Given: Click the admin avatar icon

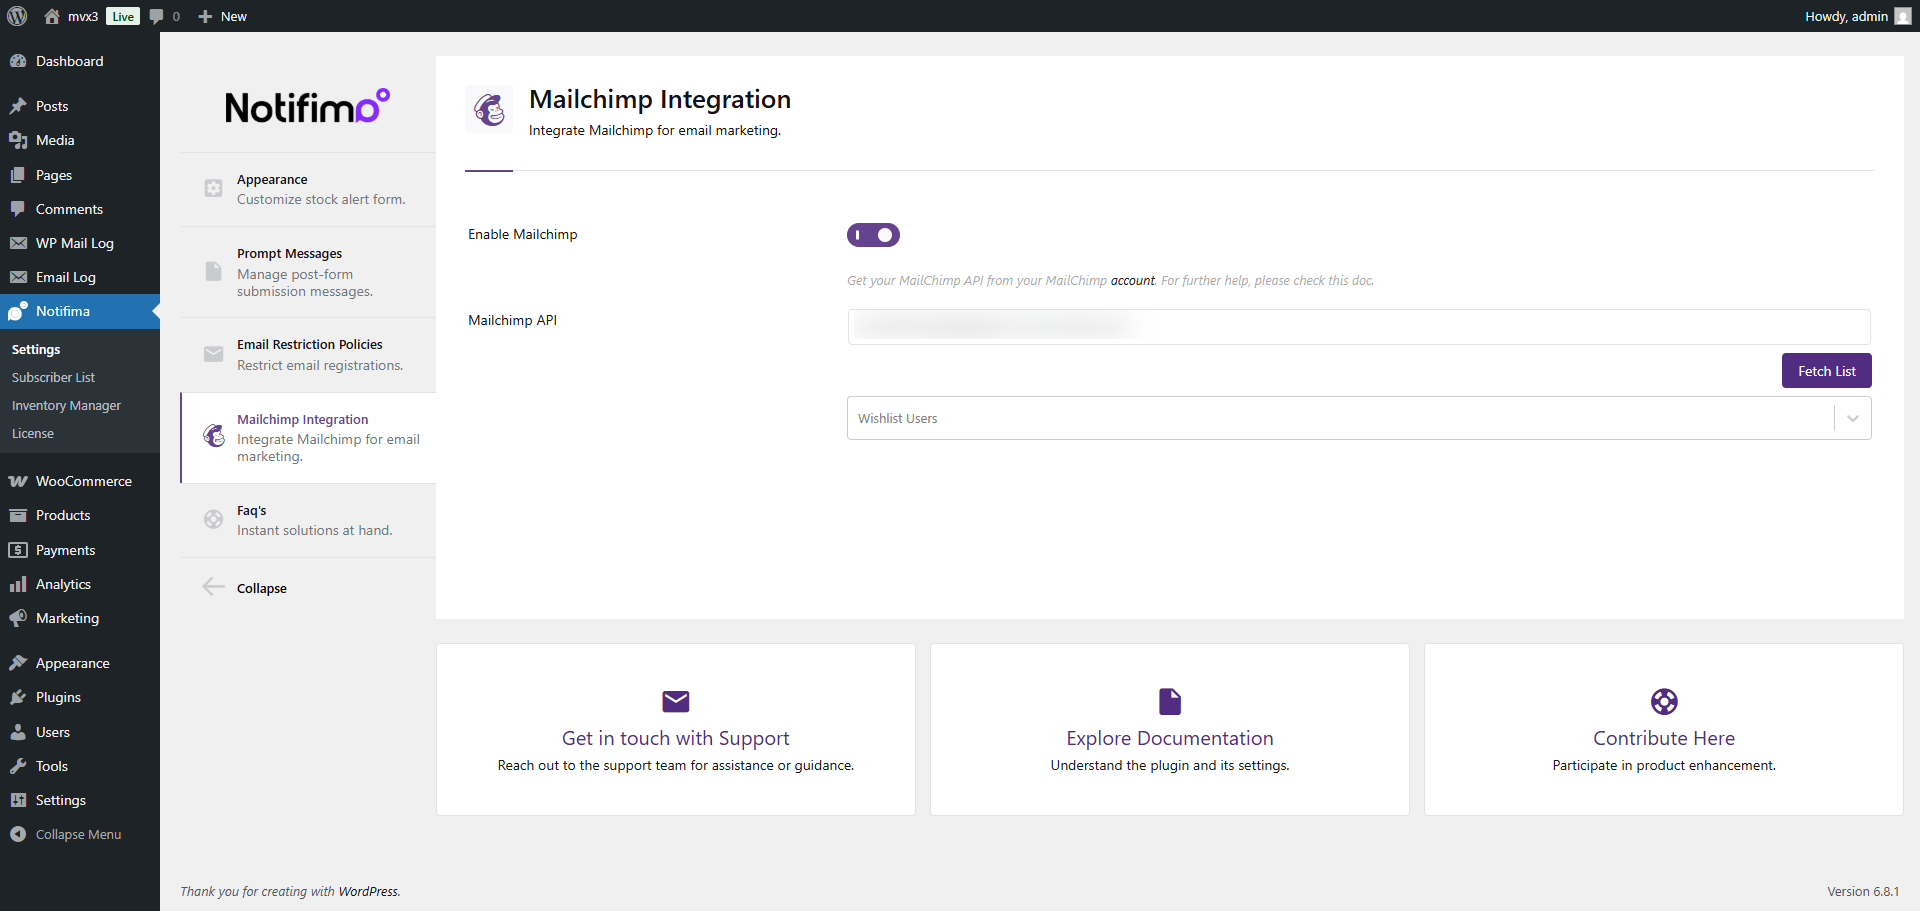Looking at the screenshot, I should click(1902, 16).
